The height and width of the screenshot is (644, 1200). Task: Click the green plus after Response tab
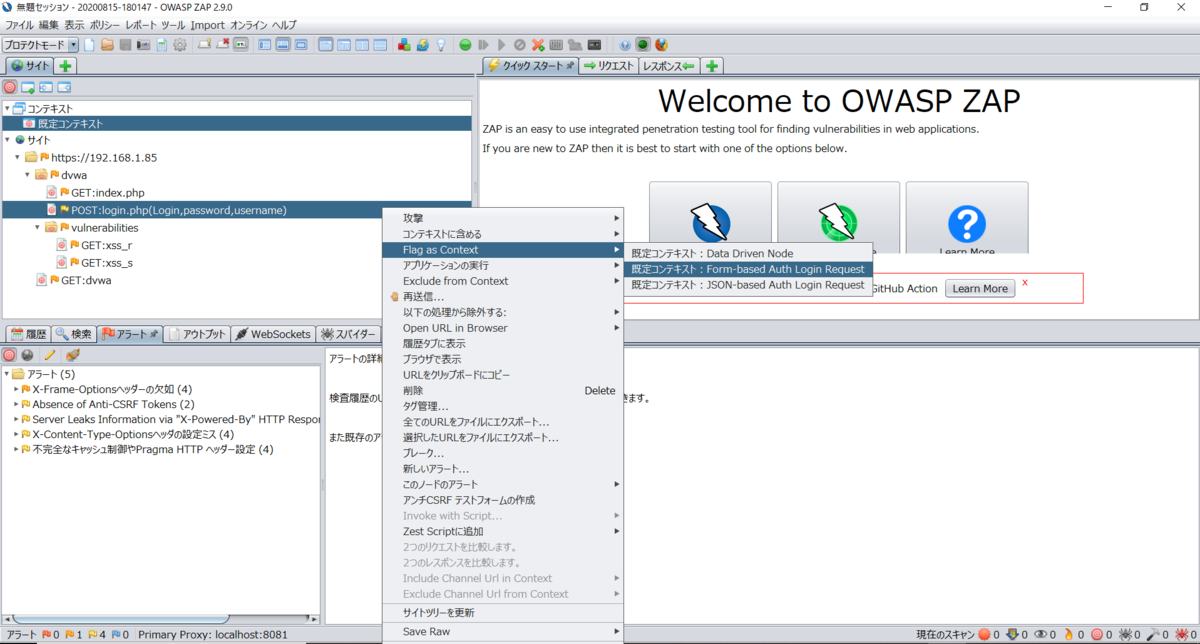[712, 66]
